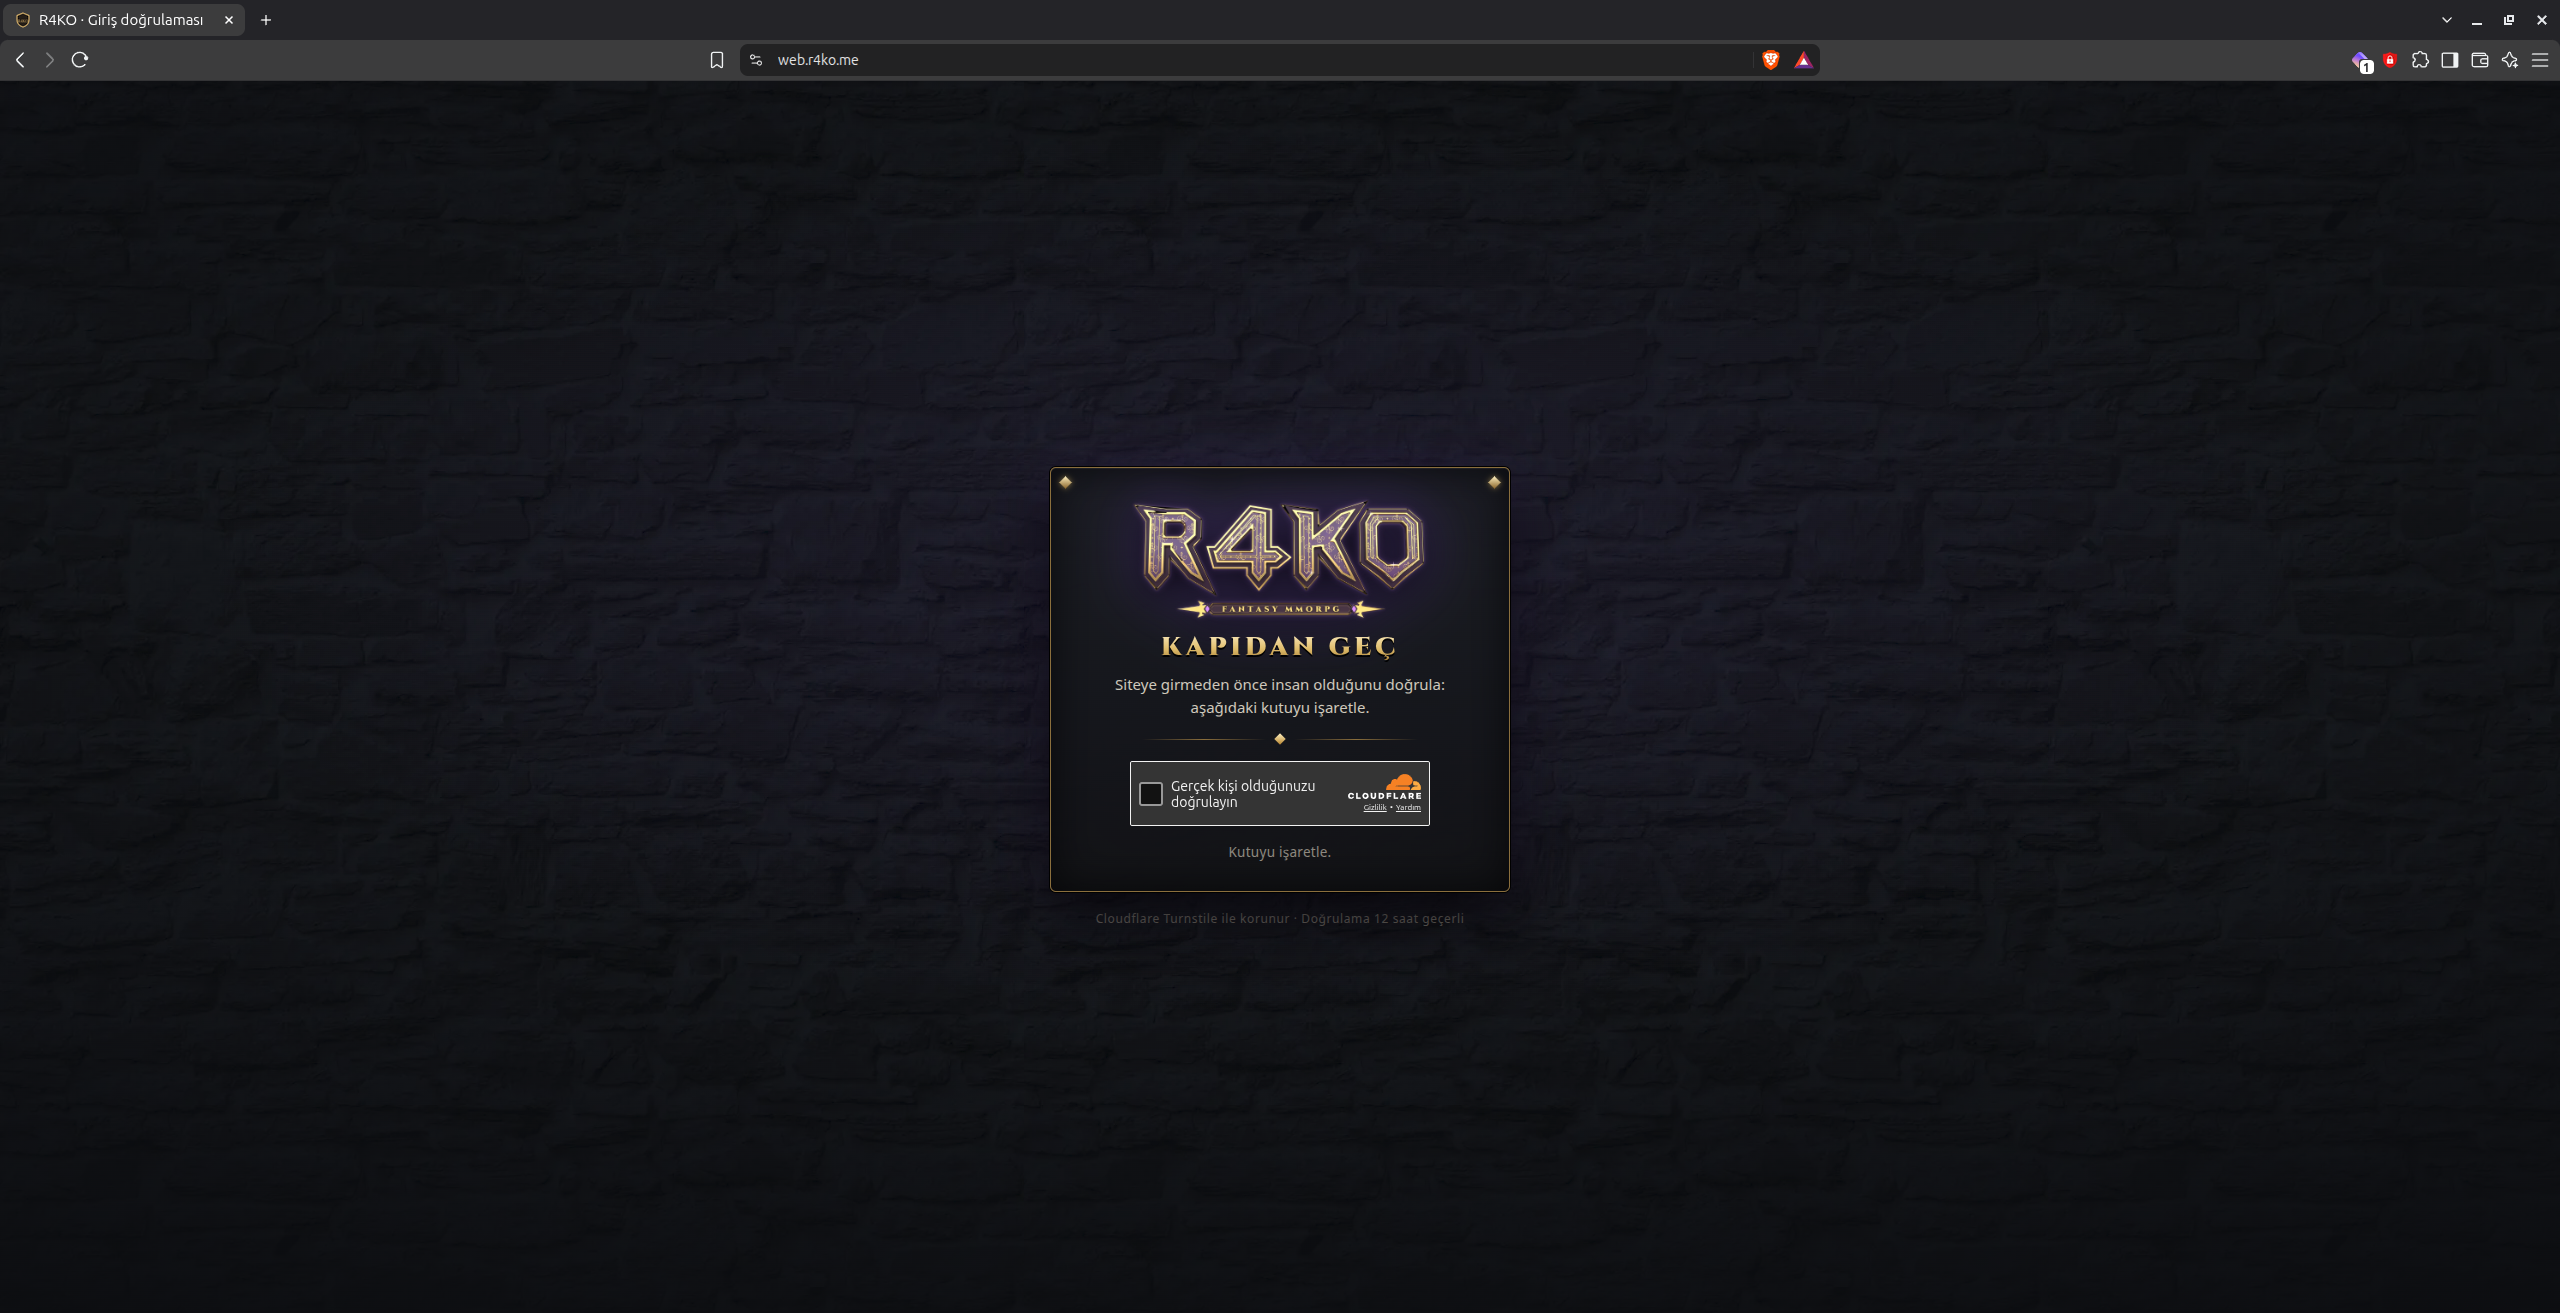Bookmark this page with the bookmark icon
Image resolution: width=2560 pixels, height=1313 pixels.
coord(717,60)
